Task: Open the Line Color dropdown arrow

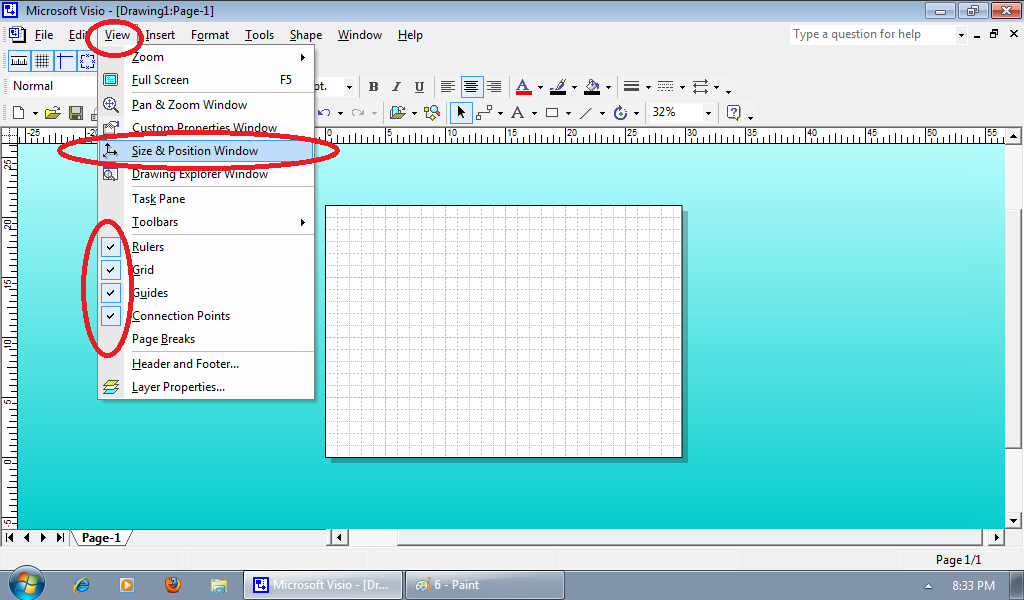Action: tap(574, 87)
